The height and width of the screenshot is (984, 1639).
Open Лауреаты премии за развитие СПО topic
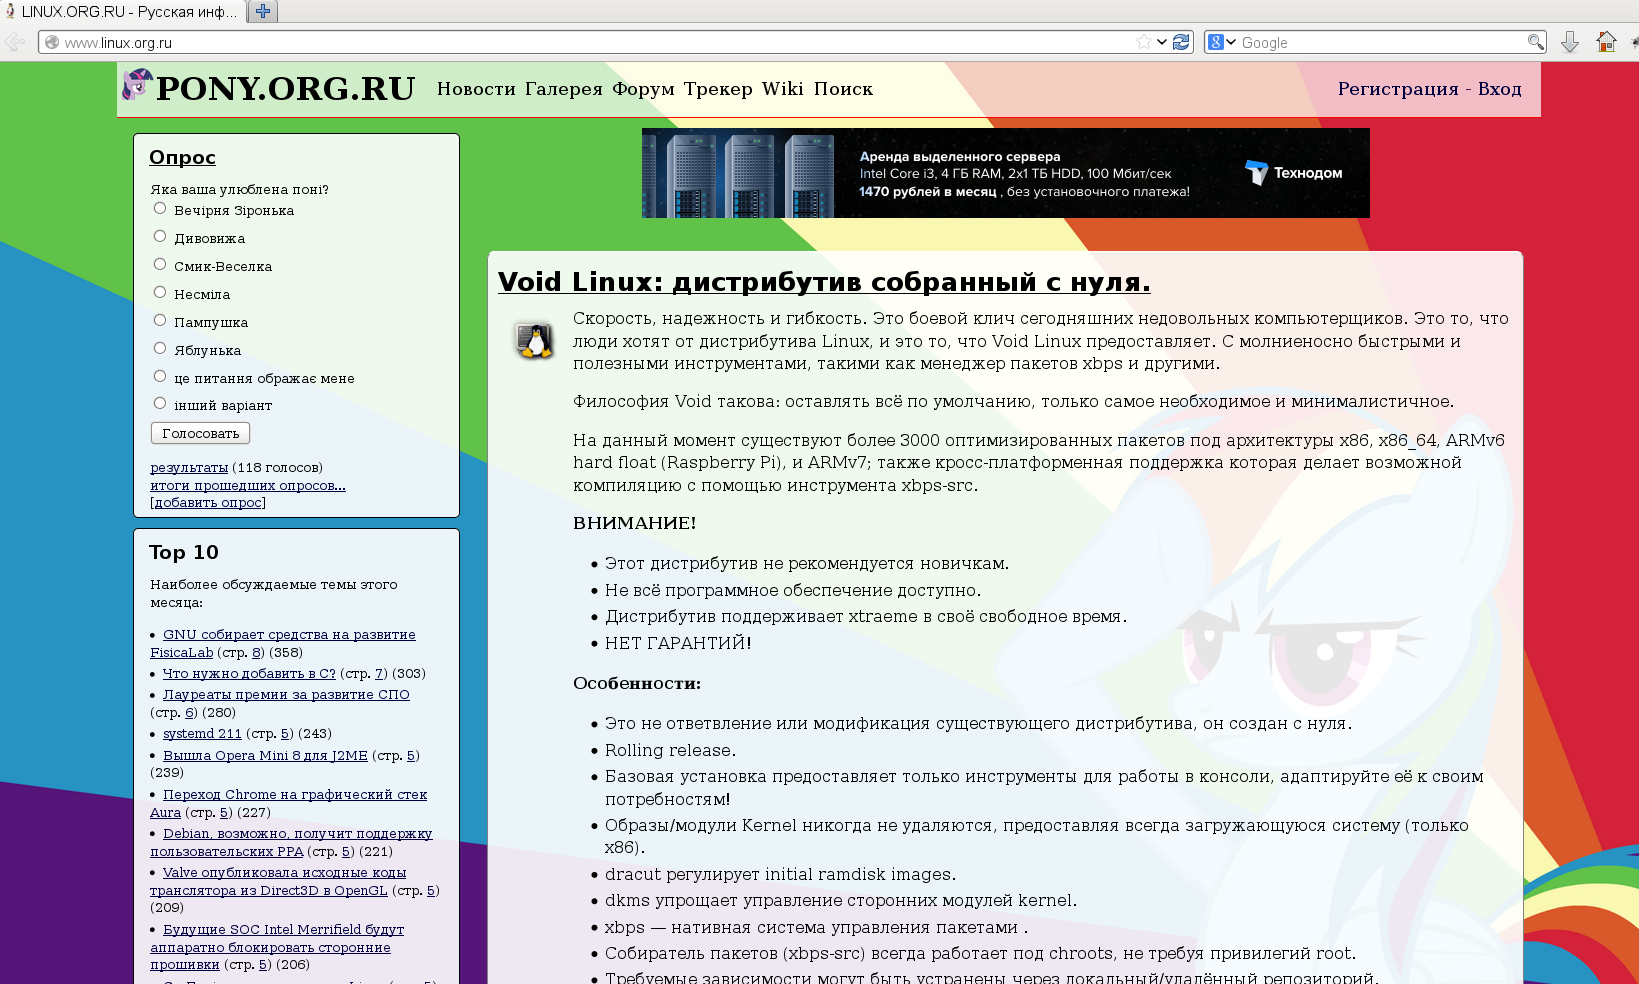[x=286, y=694]
